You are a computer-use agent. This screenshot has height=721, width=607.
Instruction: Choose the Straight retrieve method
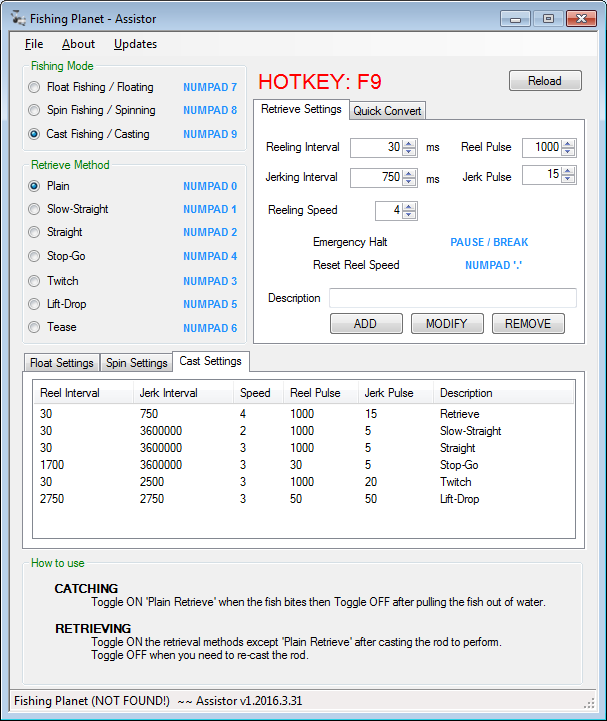click(55, 232)
